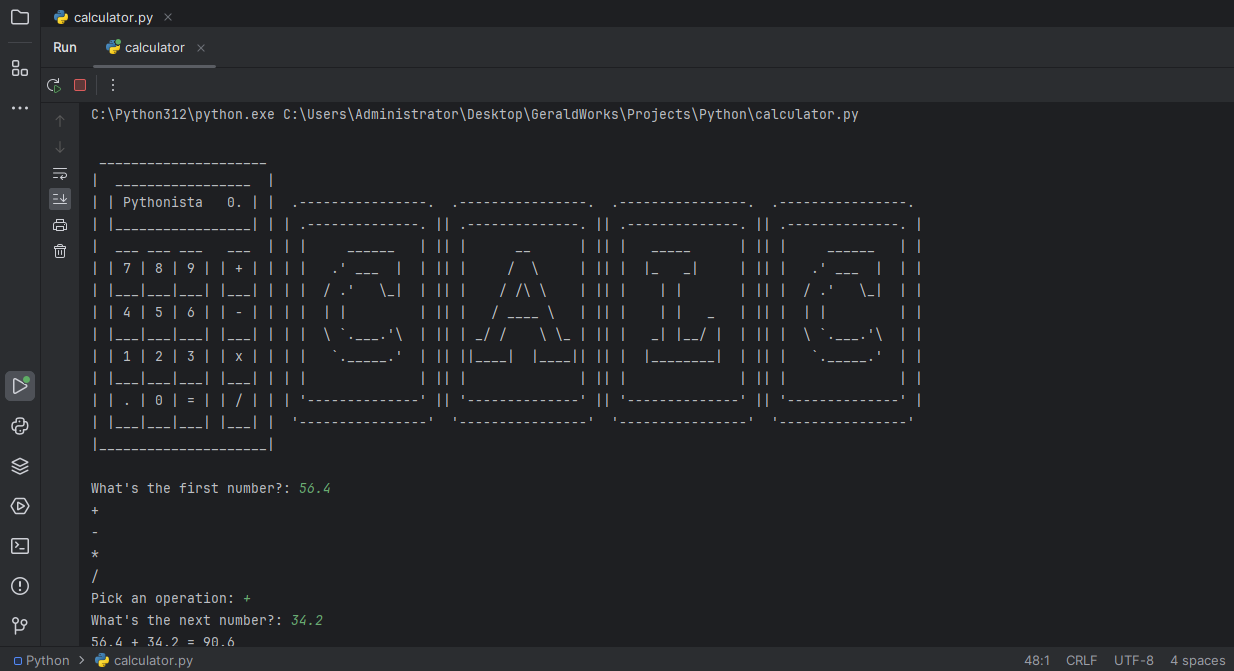Viewport: 1234px width, 671px height.
Task: Close the calculator run tab
Action: tap(201, 48)
